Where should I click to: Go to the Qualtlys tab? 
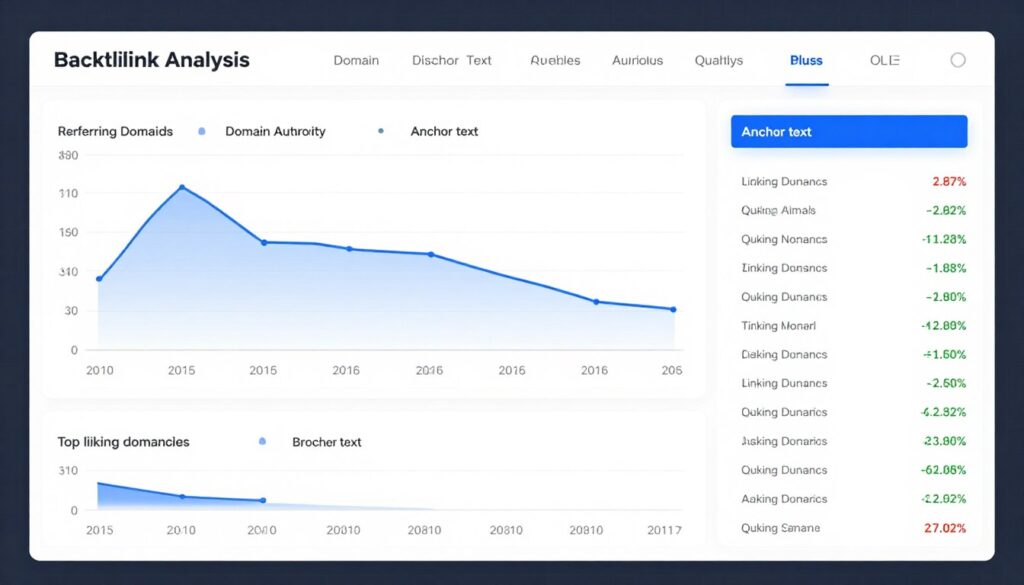pos(718,60)
